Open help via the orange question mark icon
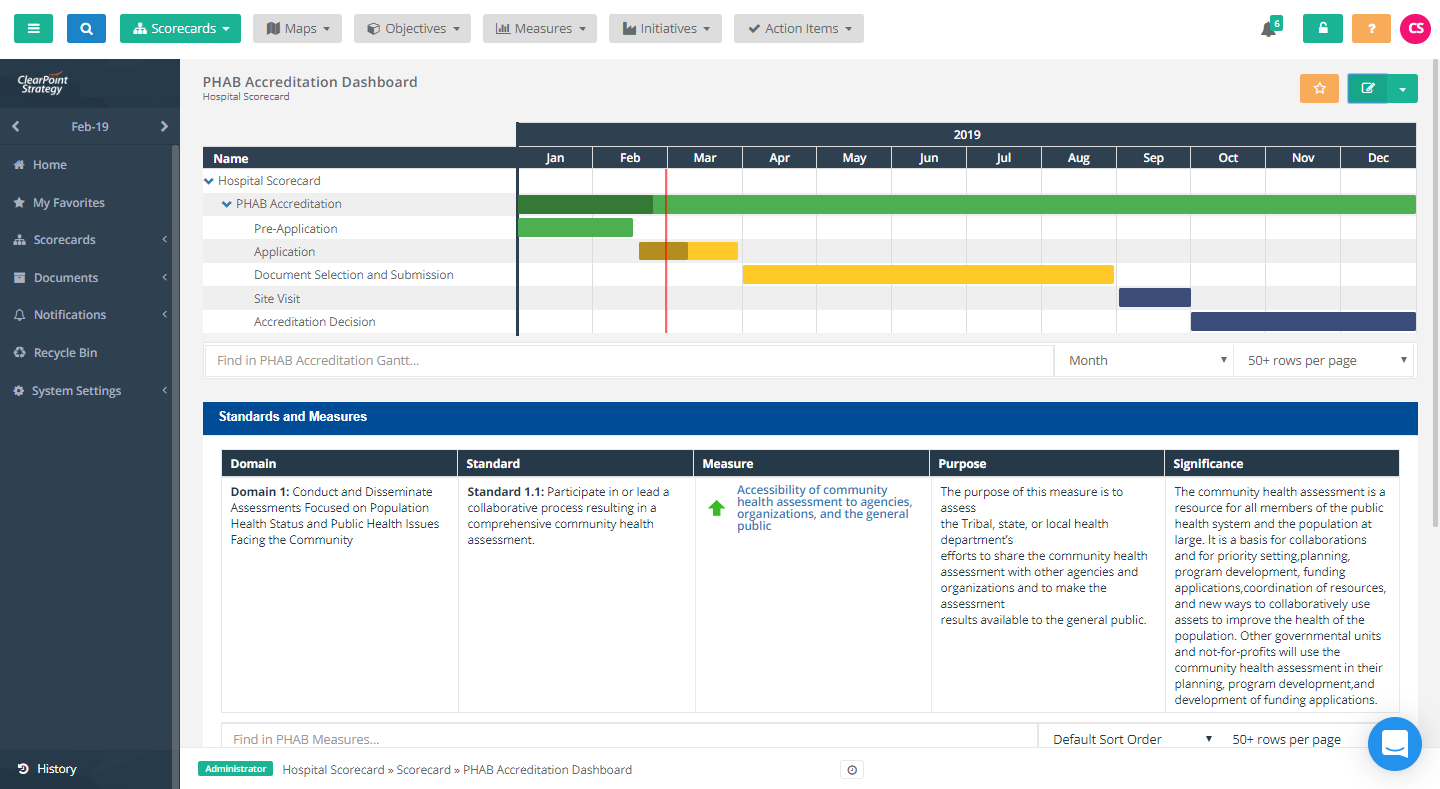1440x789 pixels. pyautogui.click(x=1370, y=28)
